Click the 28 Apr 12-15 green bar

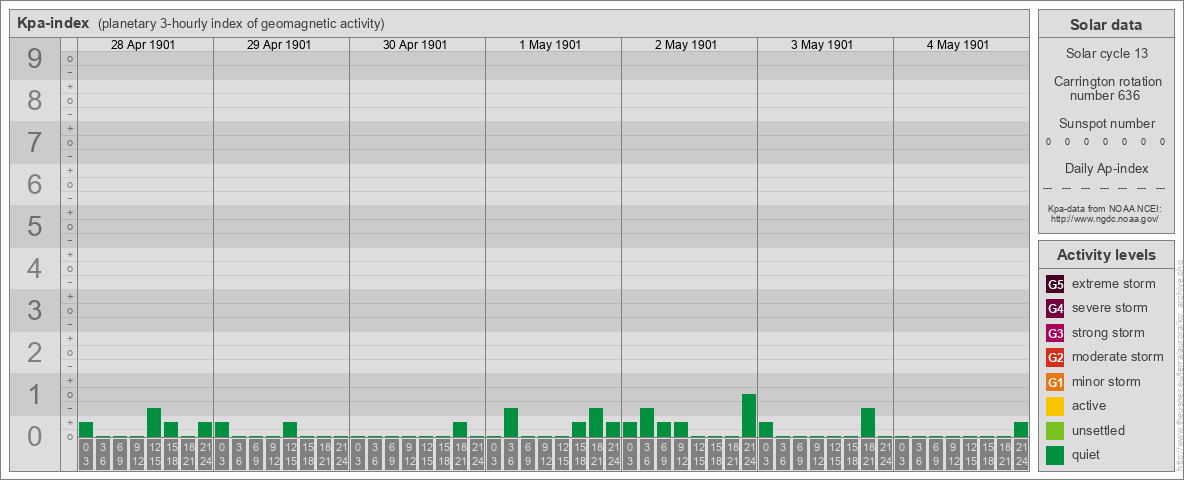154,423
